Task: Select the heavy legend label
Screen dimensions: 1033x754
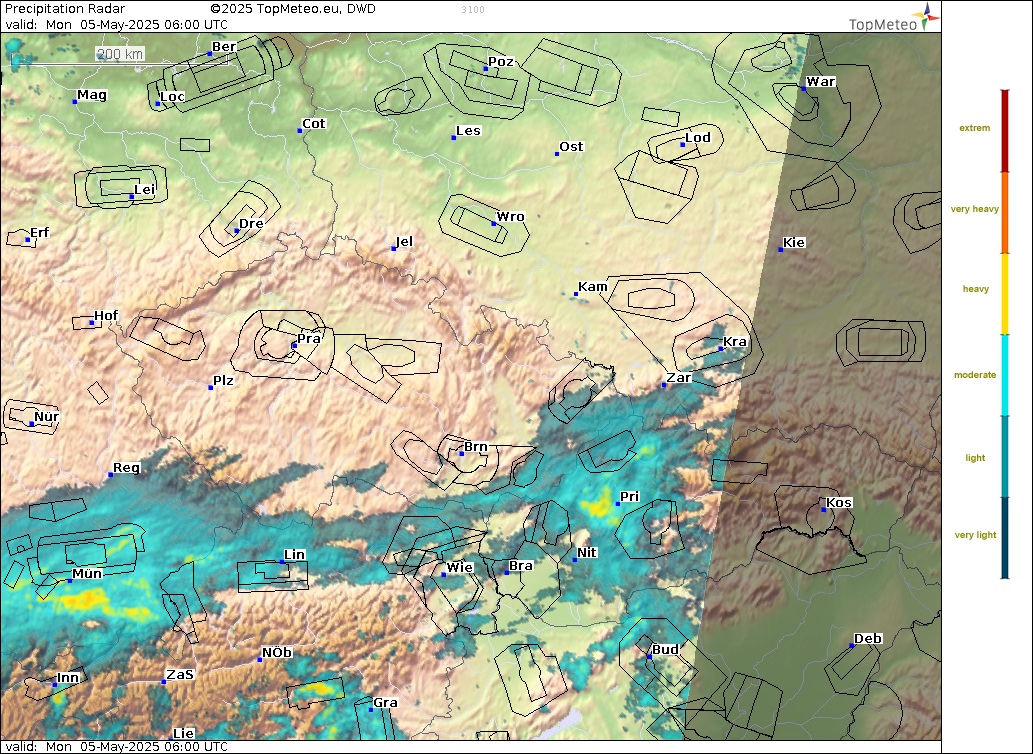Action: (976, 288)
